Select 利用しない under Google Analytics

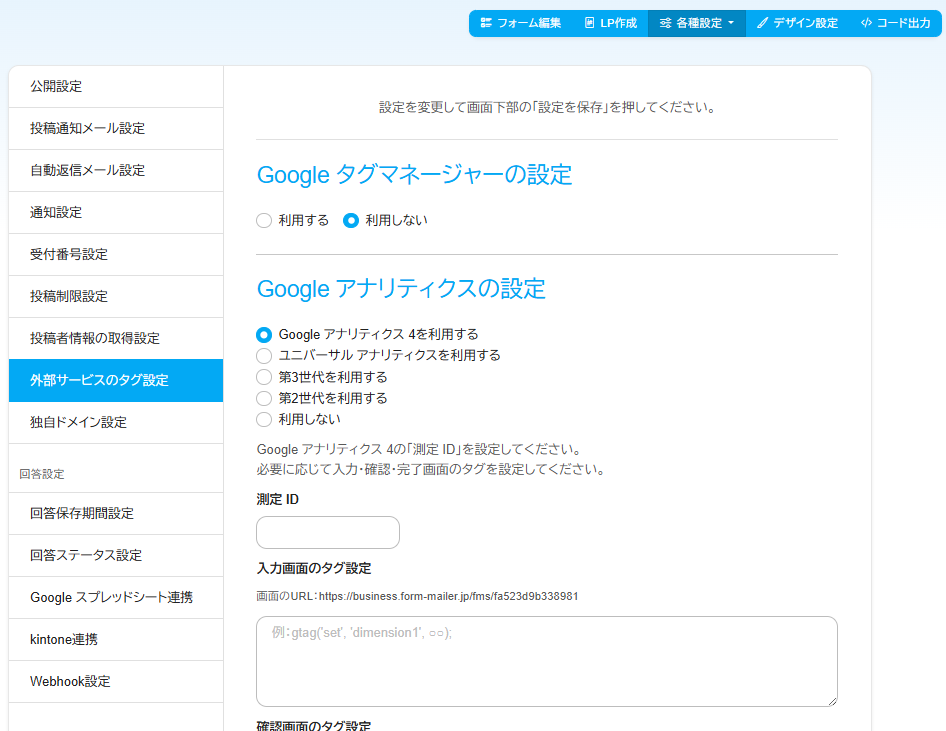point(264,420)
